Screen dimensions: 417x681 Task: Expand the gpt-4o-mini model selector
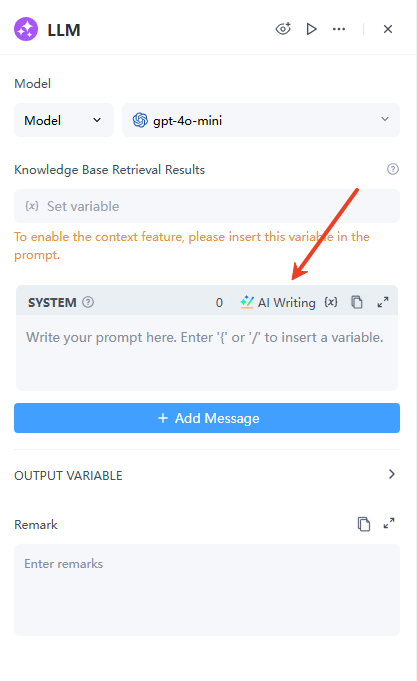tap(261, 120)
